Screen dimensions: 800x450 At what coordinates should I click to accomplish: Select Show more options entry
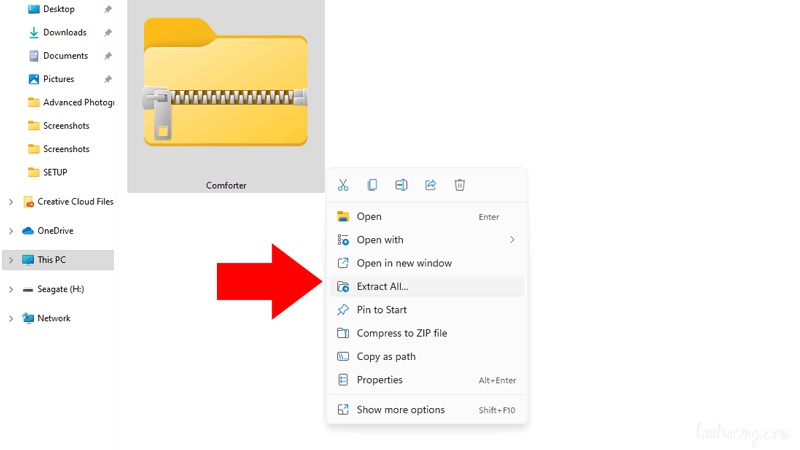[427, 410]
